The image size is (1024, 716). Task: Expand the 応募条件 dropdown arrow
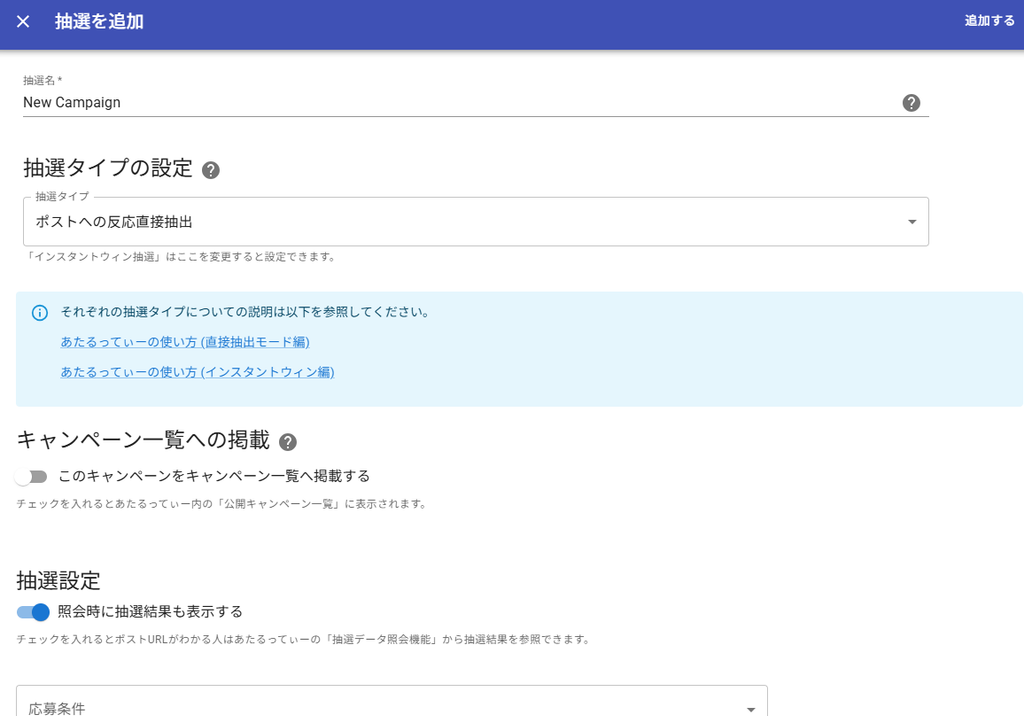[x=751, y=709]
